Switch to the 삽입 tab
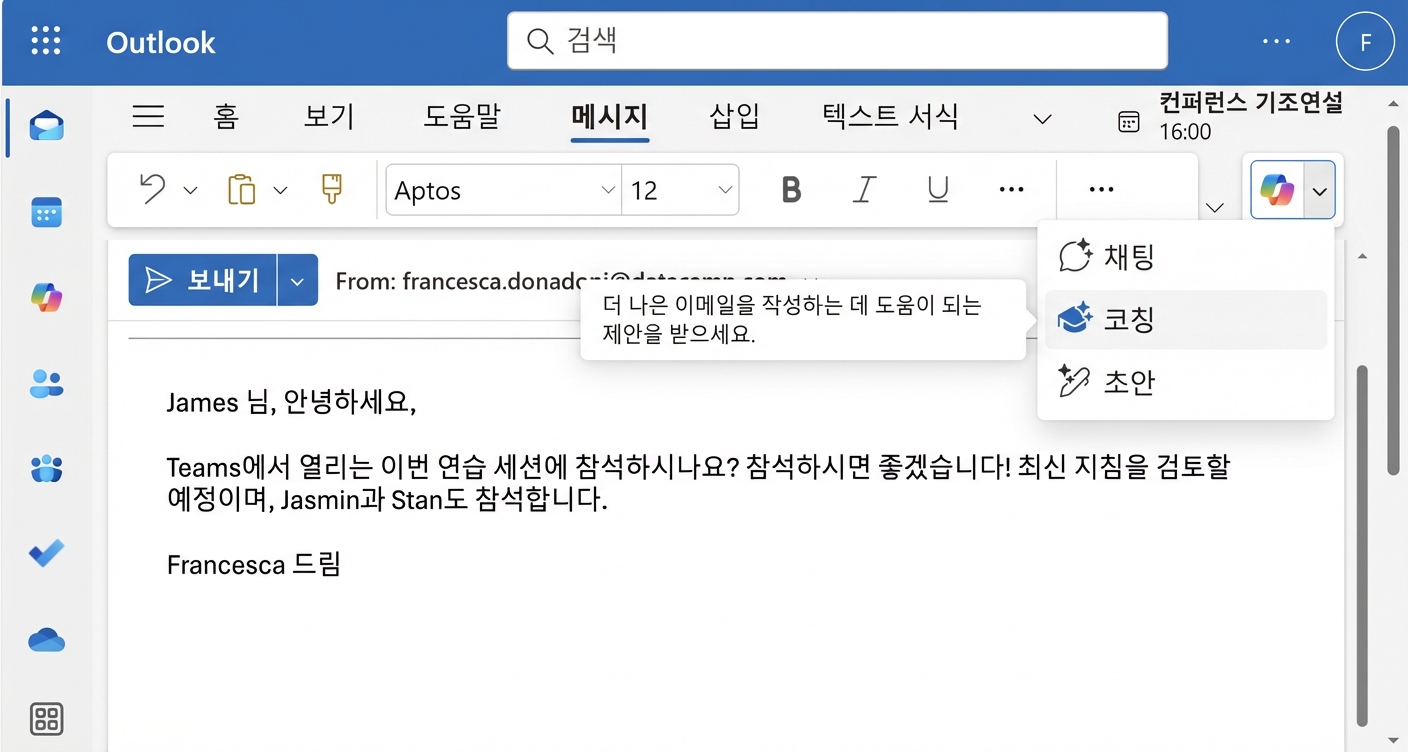 pos(734,117)
